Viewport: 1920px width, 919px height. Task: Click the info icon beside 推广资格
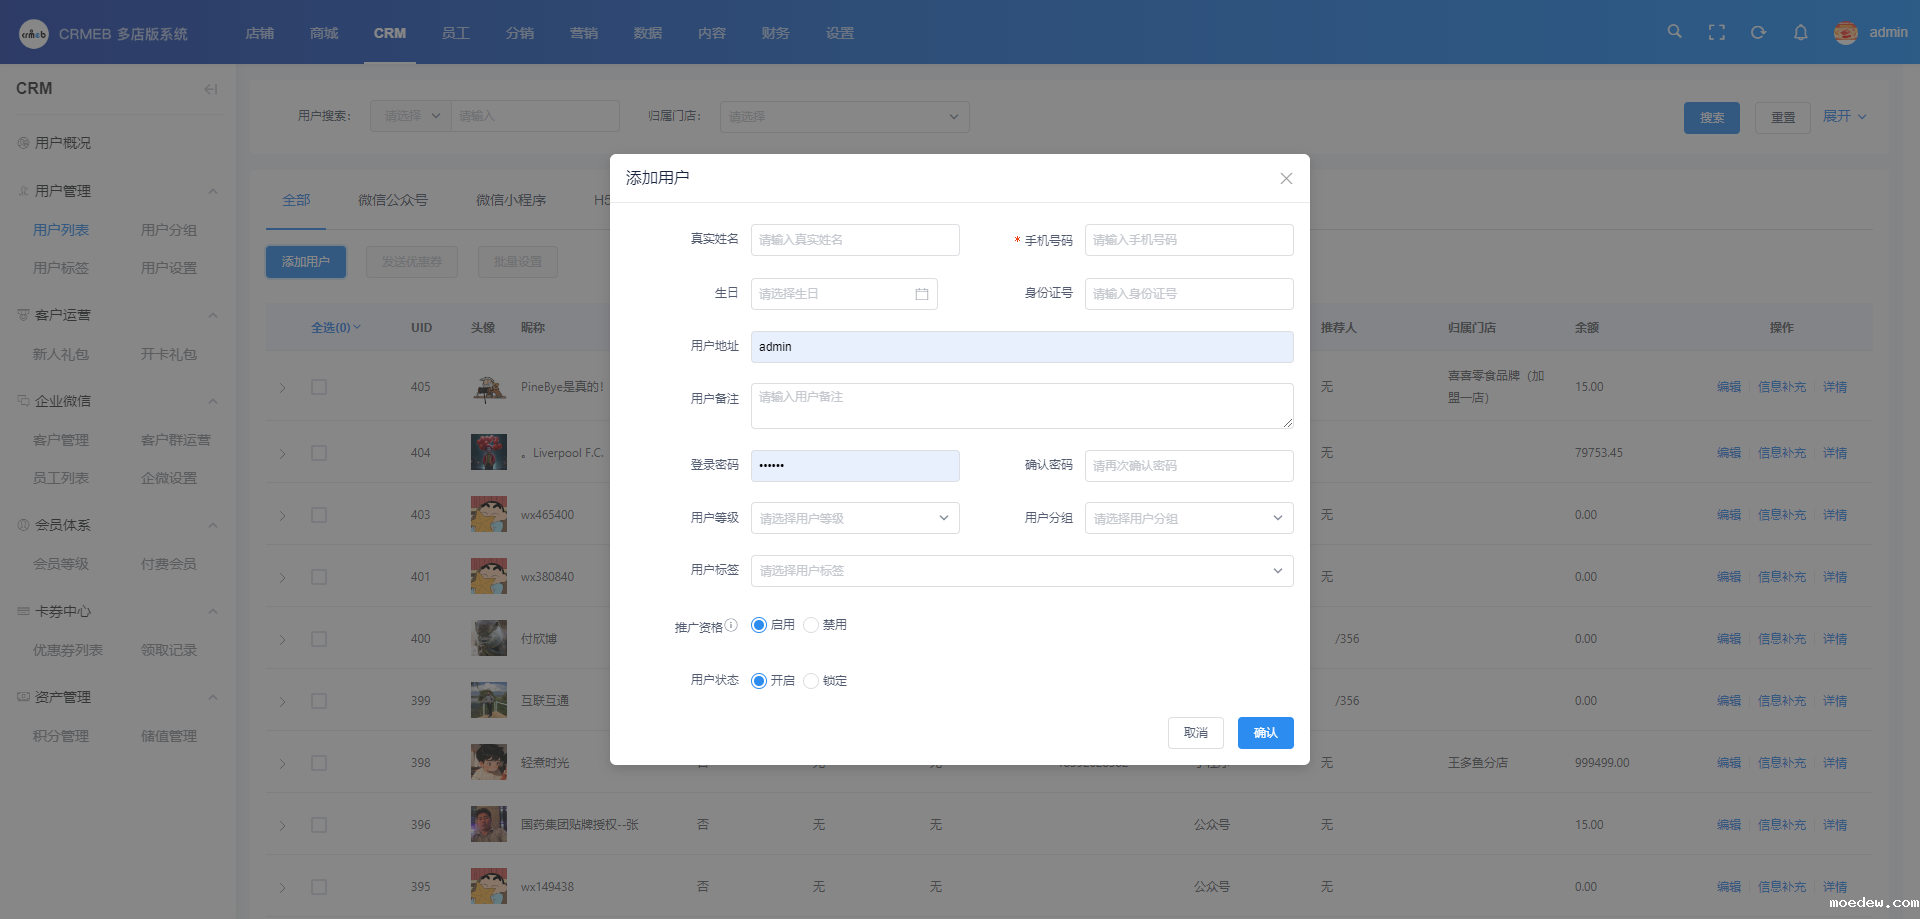[x=732, y=625]
